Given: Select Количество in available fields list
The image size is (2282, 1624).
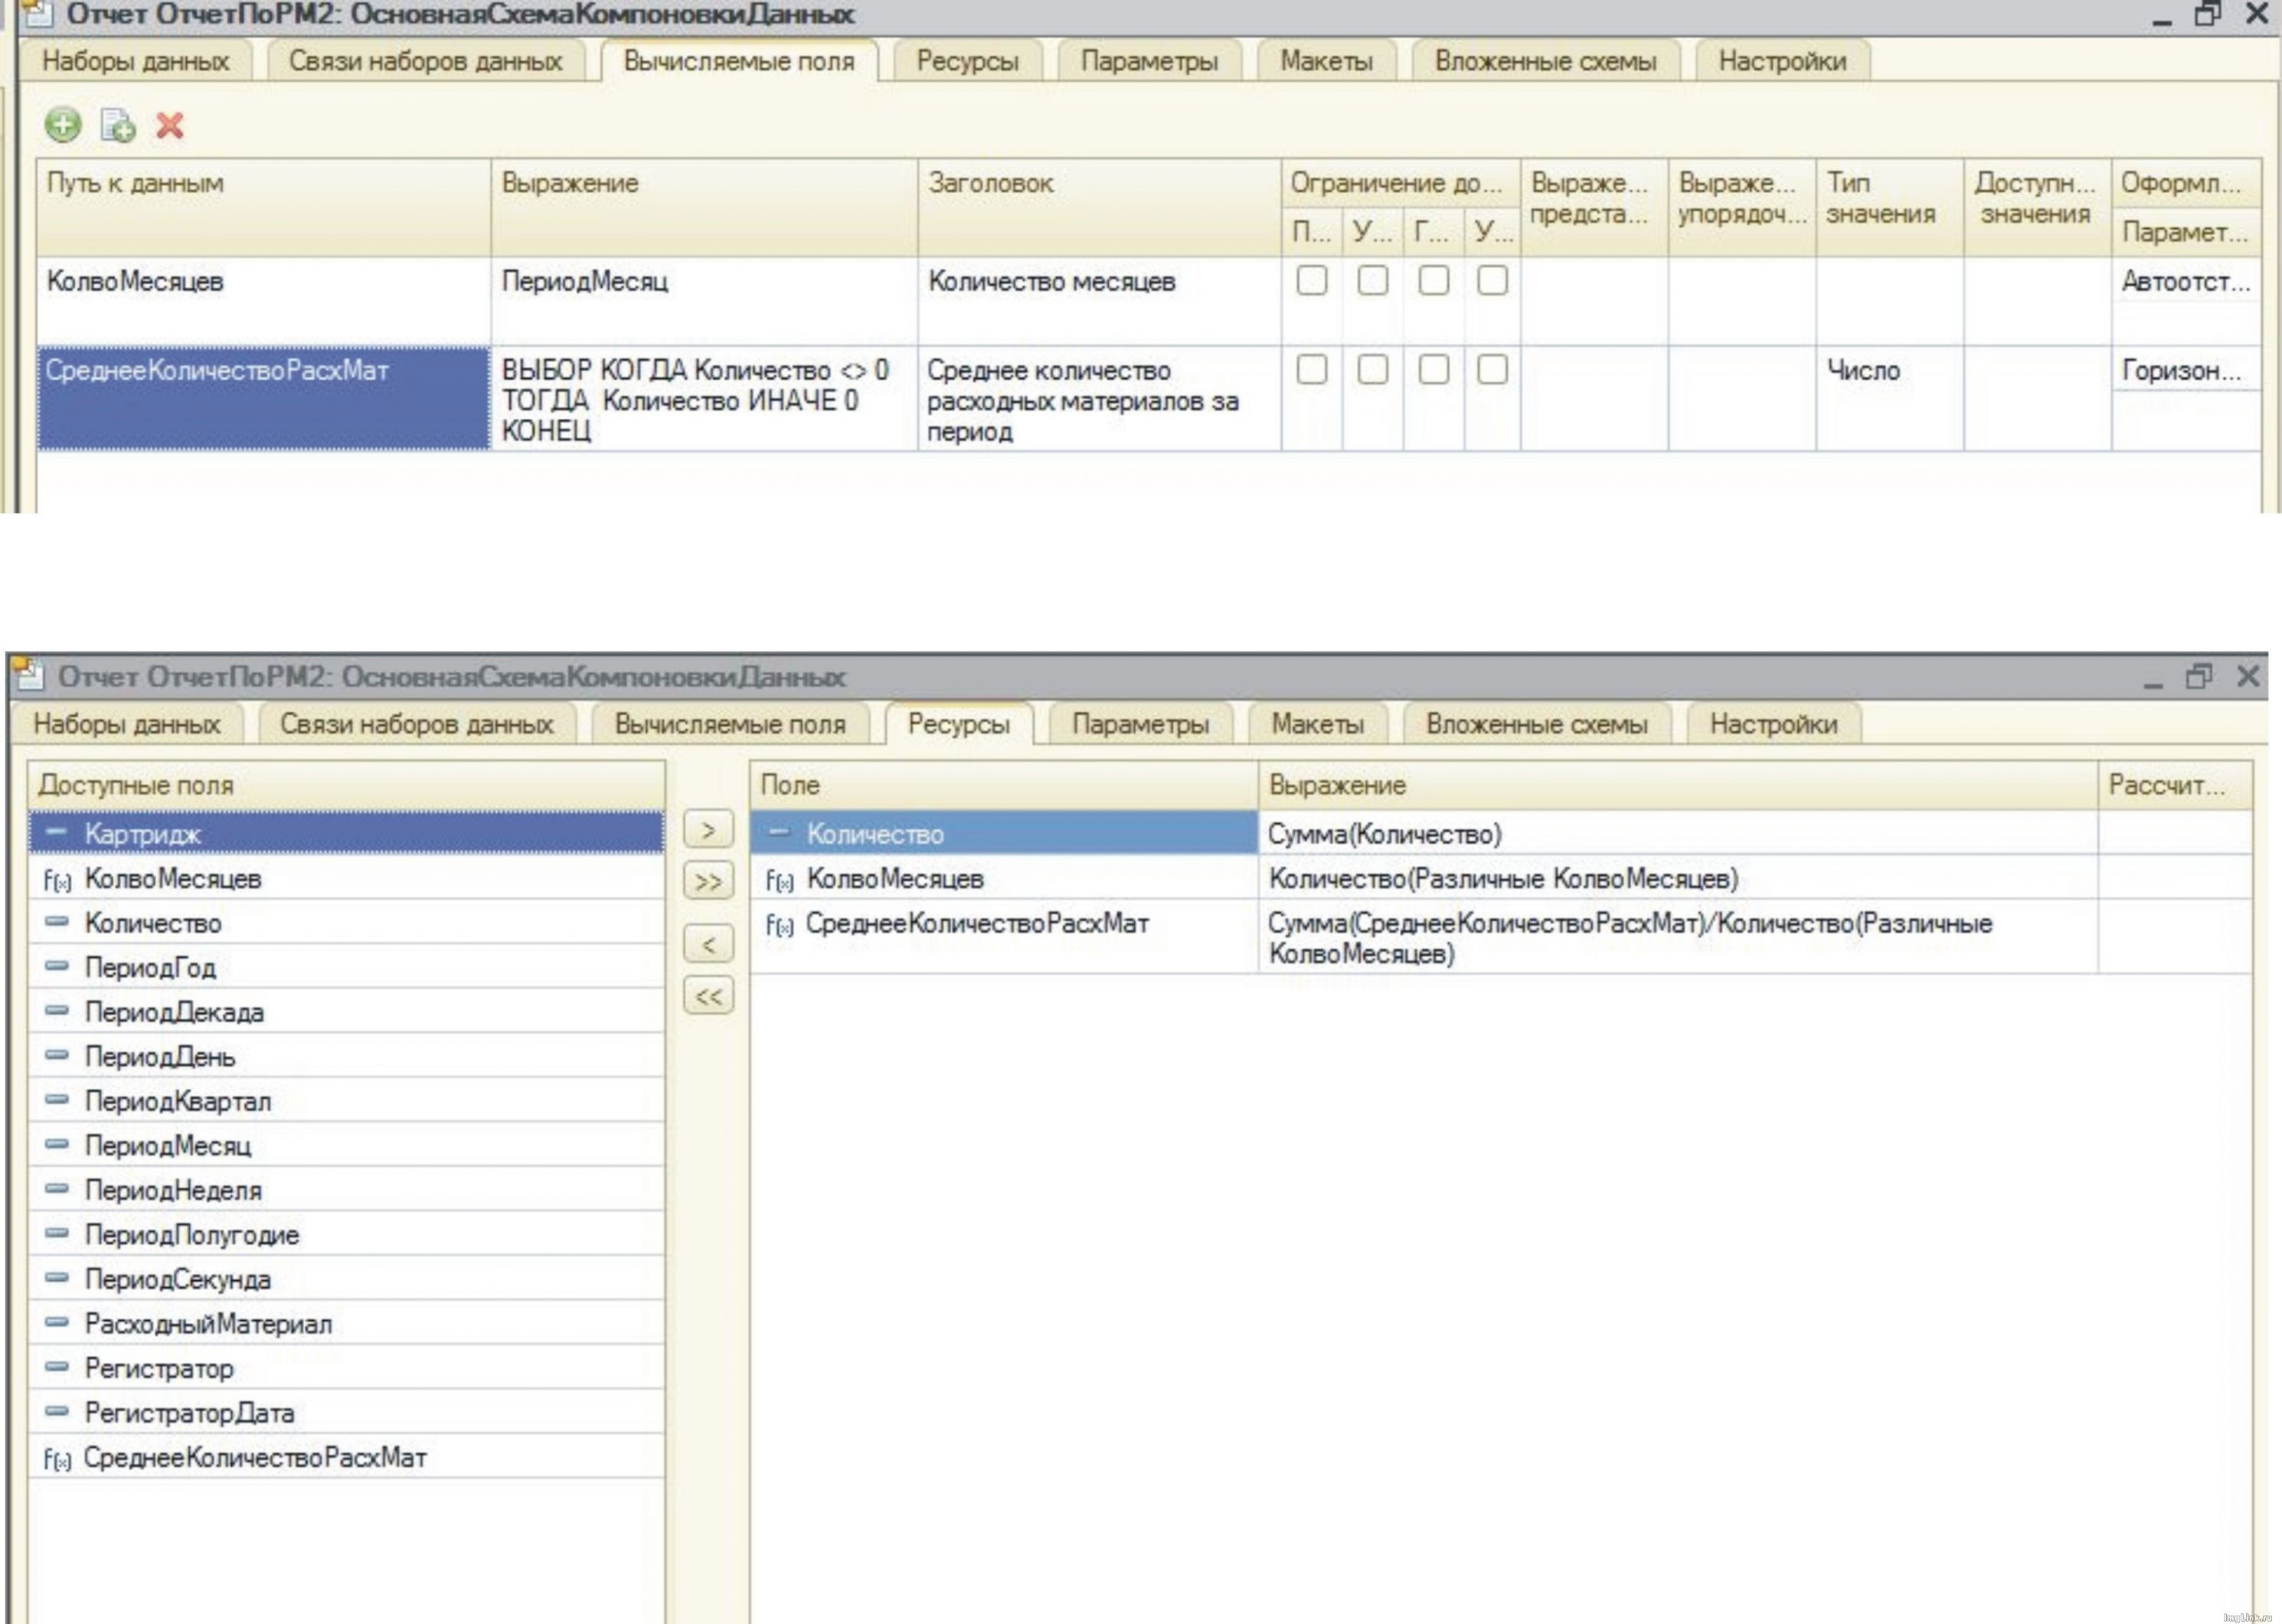Looking at the screenshot, I should (x=346, y=922).
